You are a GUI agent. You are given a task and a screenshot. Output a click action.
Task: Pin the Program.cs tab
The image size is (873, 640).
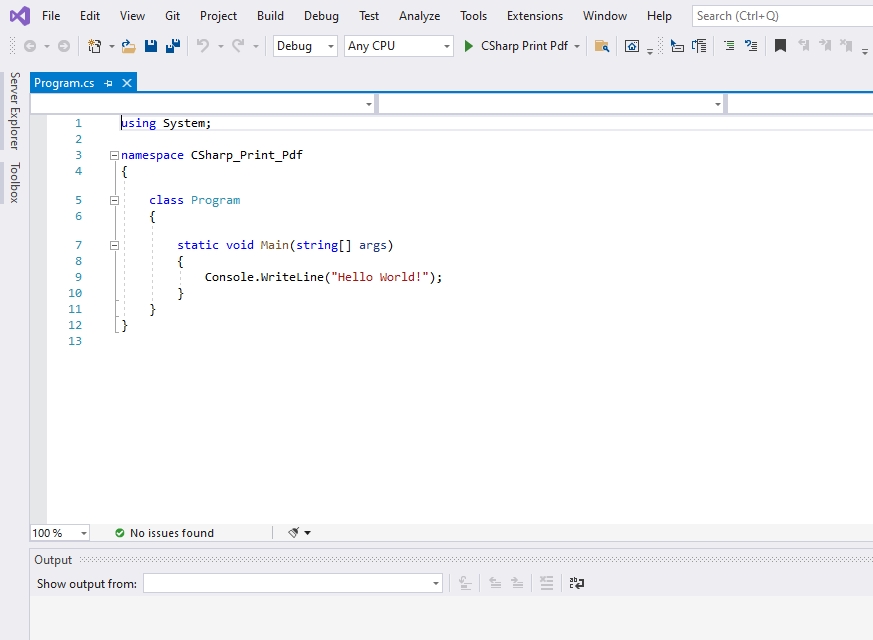109,83
